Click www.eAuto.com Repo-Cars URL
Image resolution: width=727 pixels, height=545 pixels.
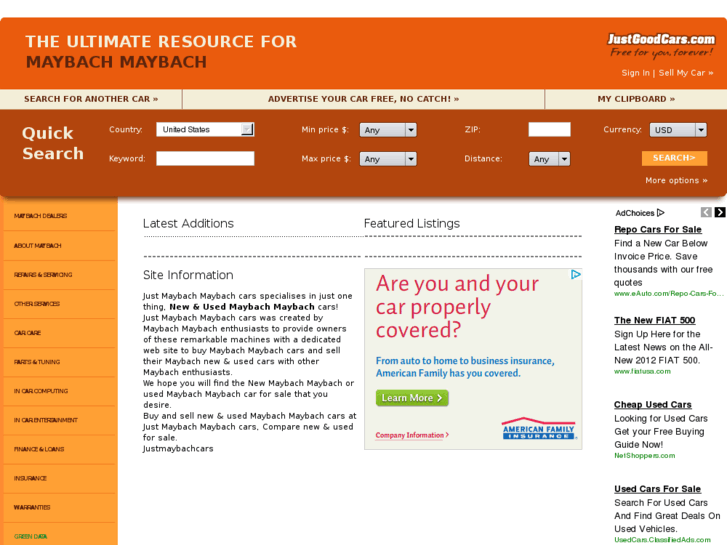(x=669, y=294)
